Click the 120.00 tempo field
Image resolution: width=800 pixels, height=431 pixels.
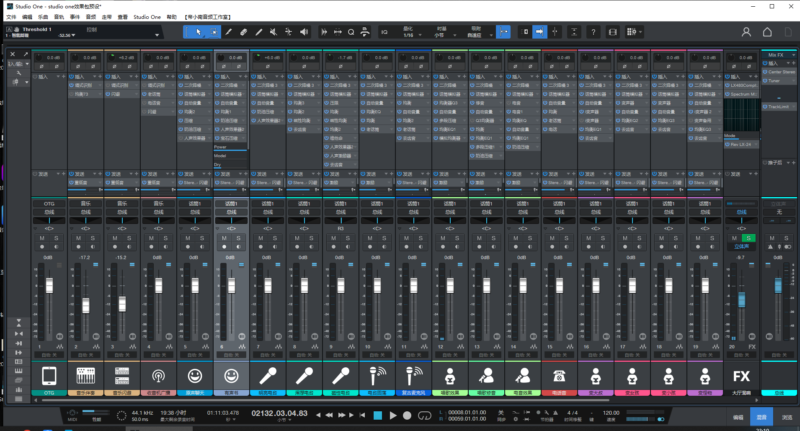(611, 413)
